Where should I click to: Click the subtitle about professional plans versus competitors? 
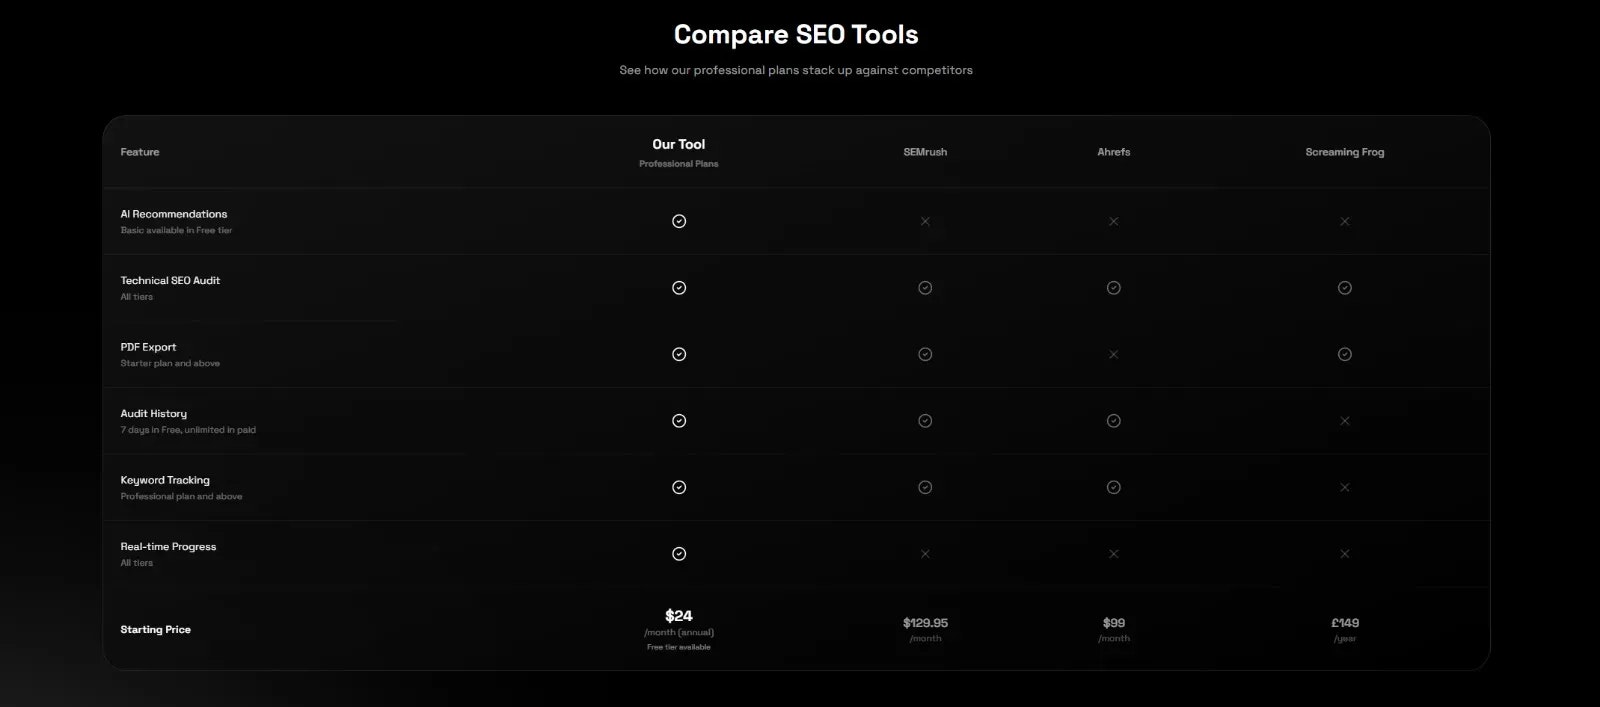coord(796,70)
